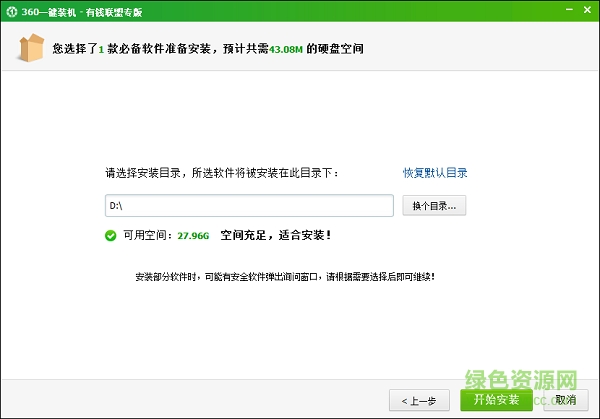Click the 27.96G available space value

[192, 237]
